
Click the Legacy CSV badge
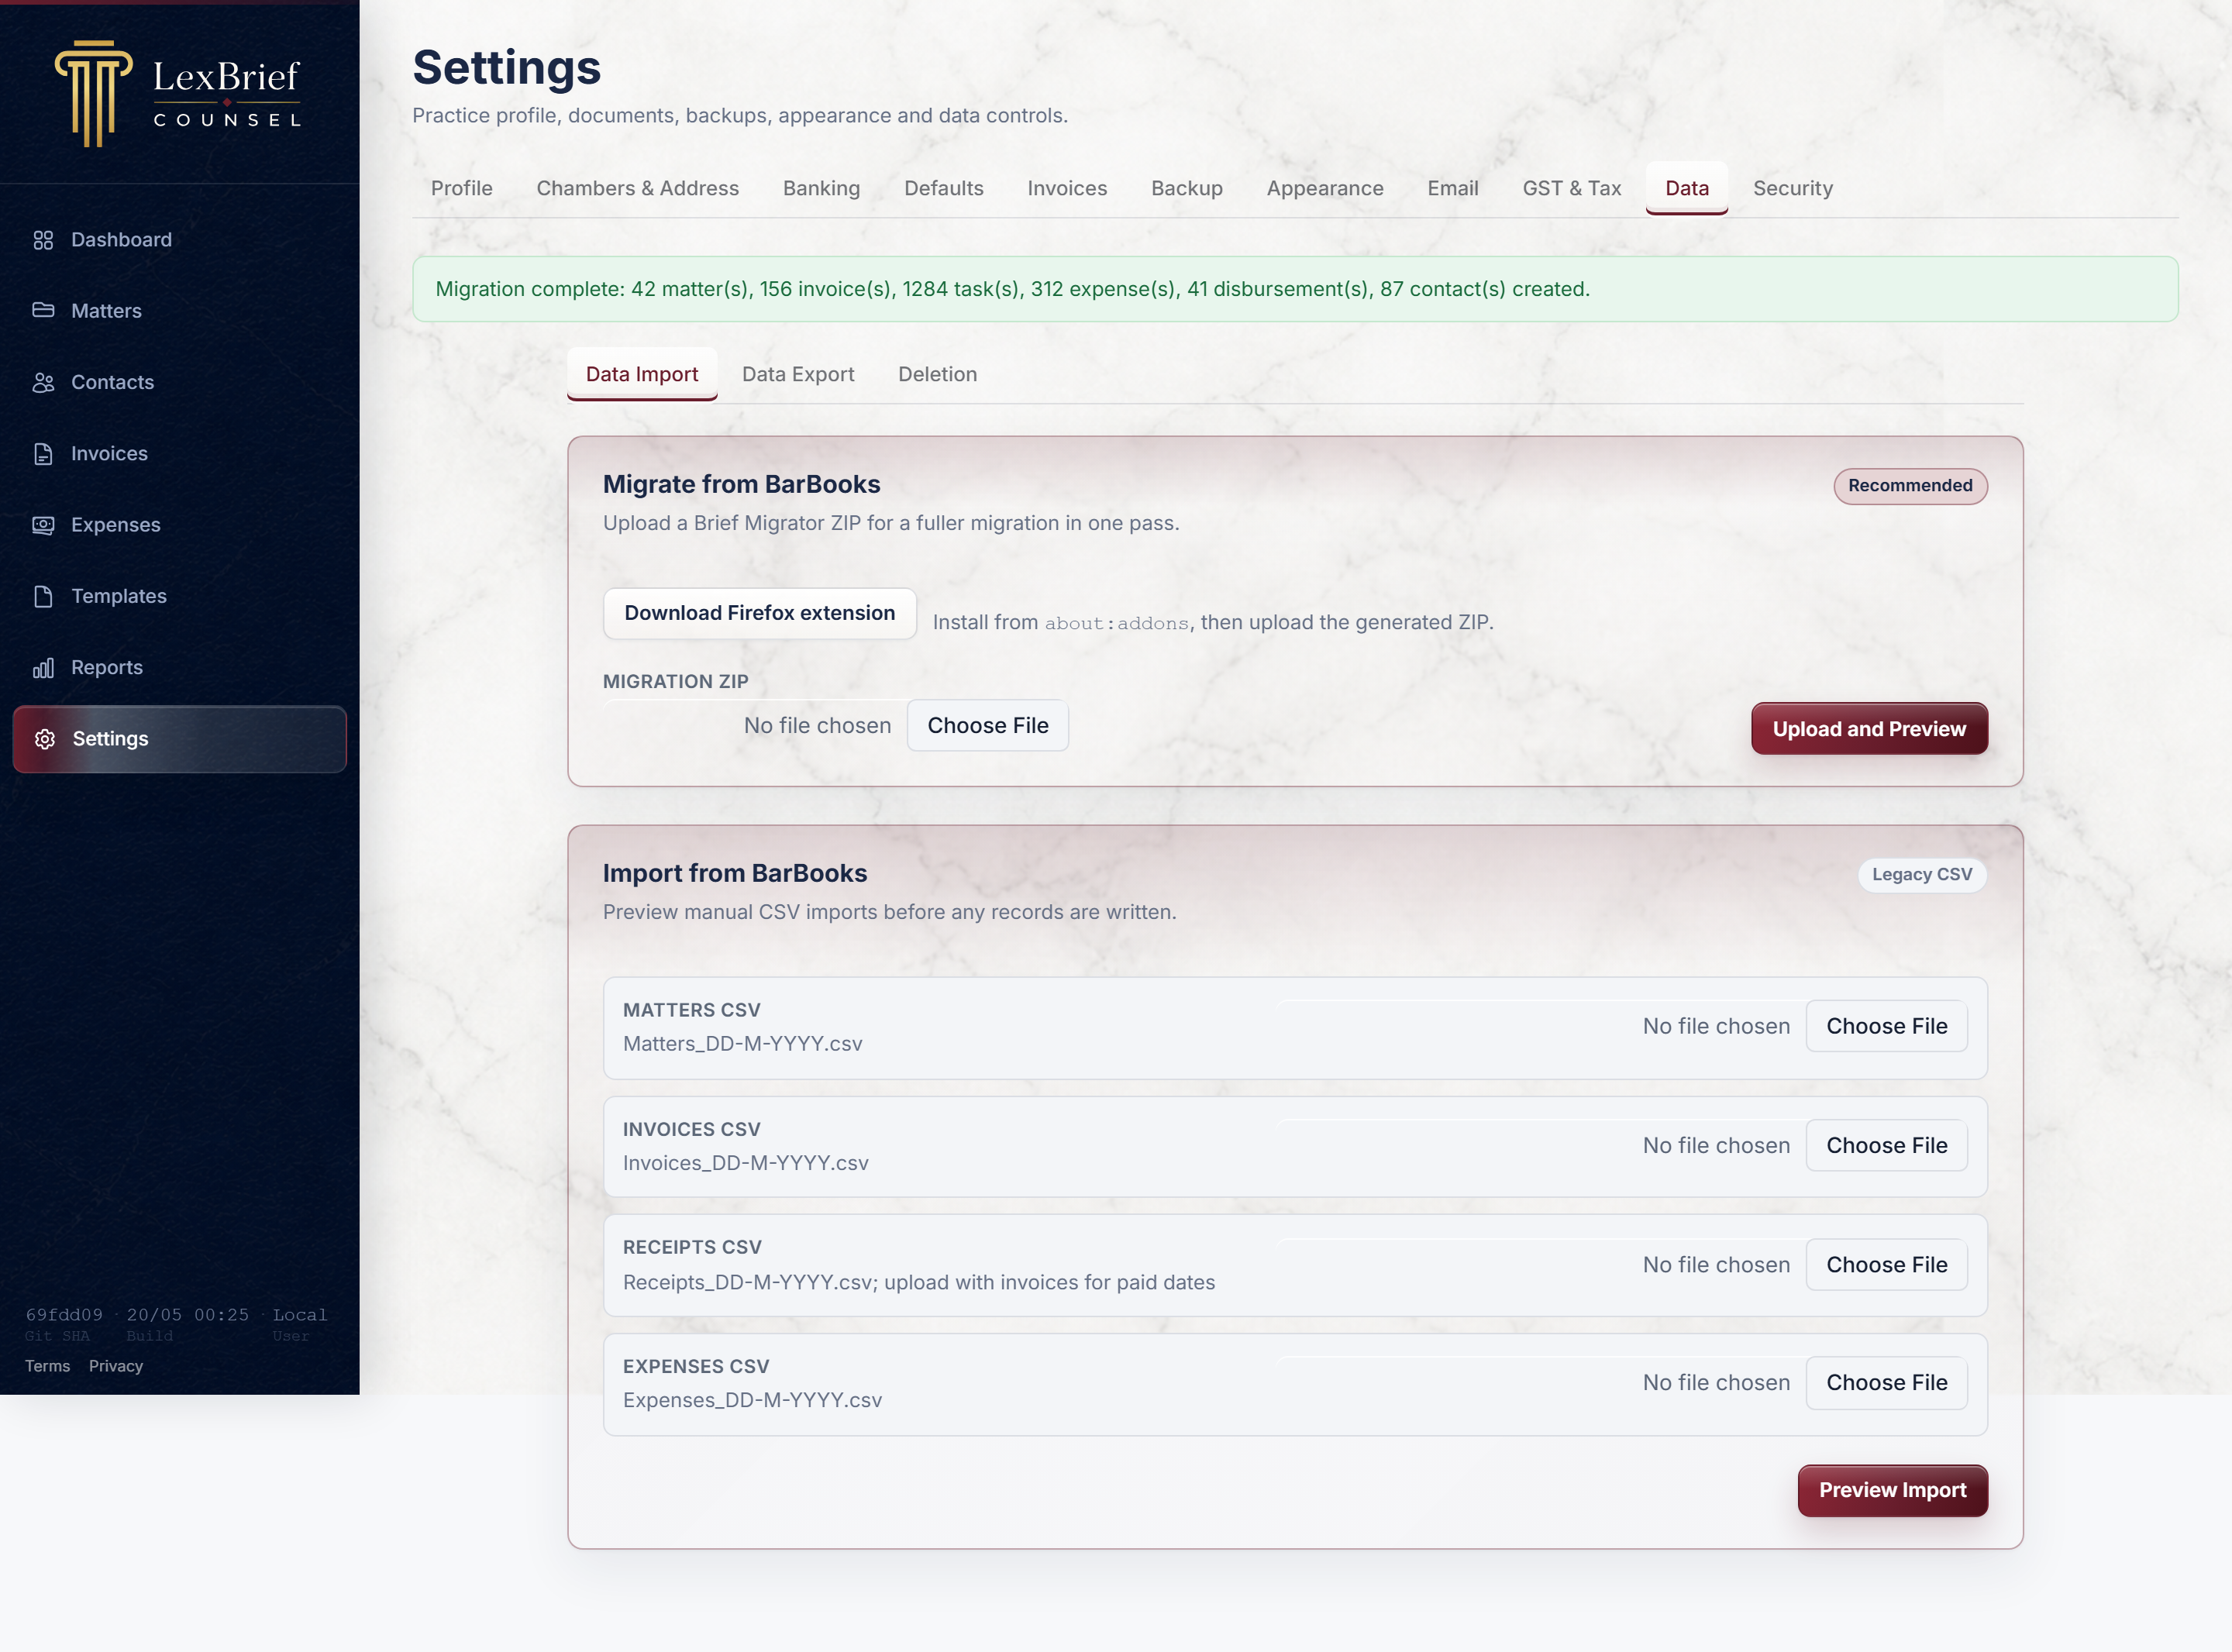1922,875
